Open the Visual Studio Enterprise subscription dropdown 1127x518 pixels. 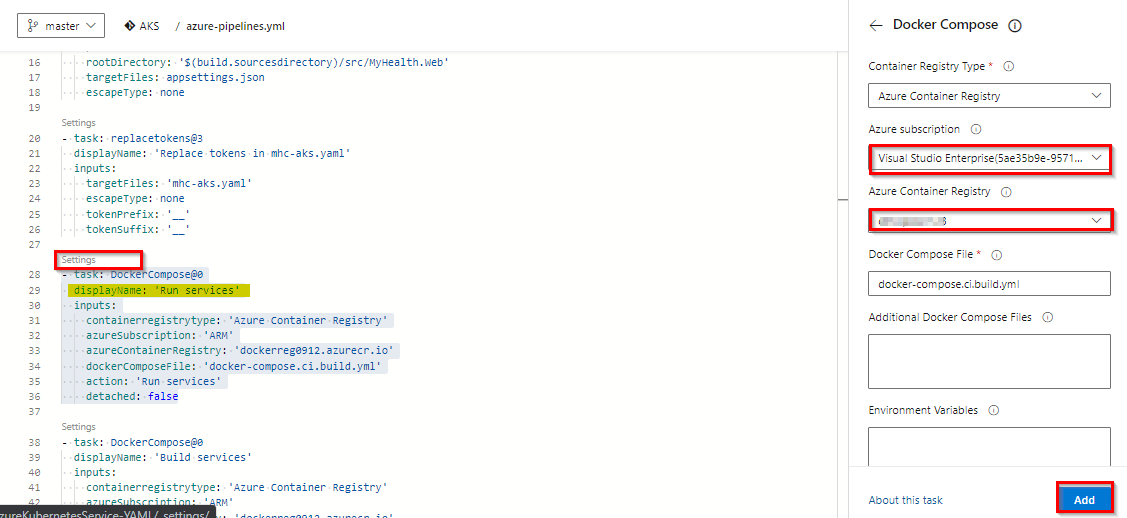[x=989, y=158]
